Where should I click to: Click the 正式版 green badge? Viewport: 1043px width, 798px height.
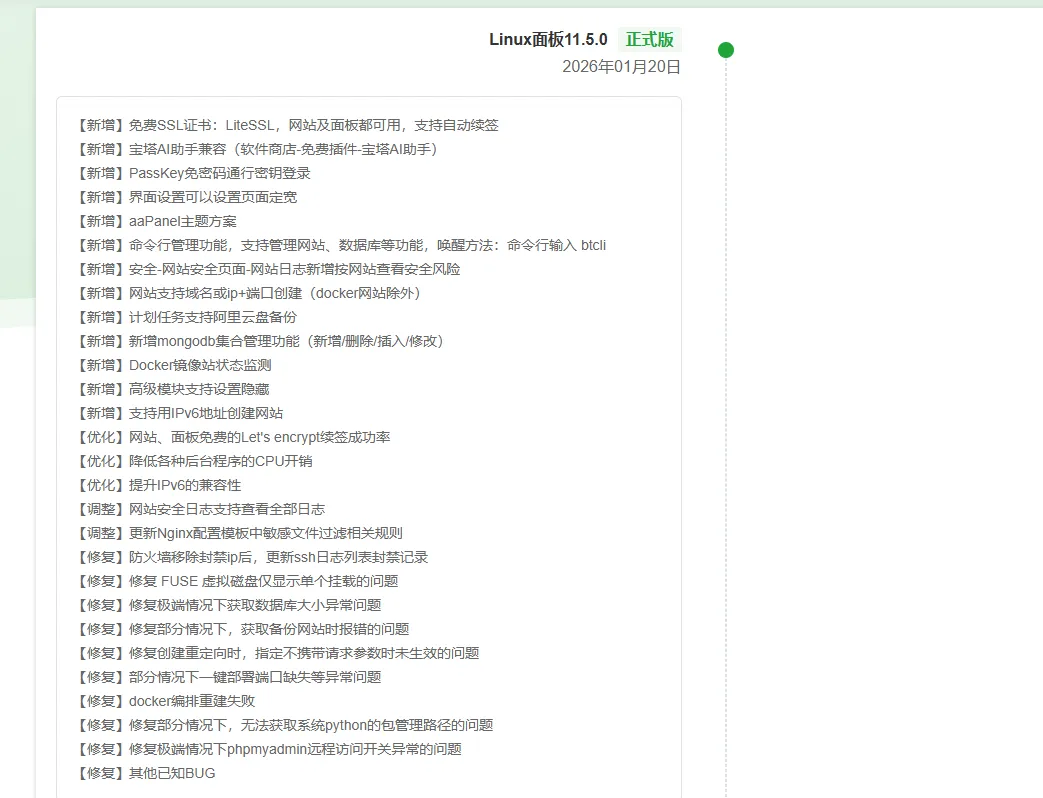coord(652,39)
